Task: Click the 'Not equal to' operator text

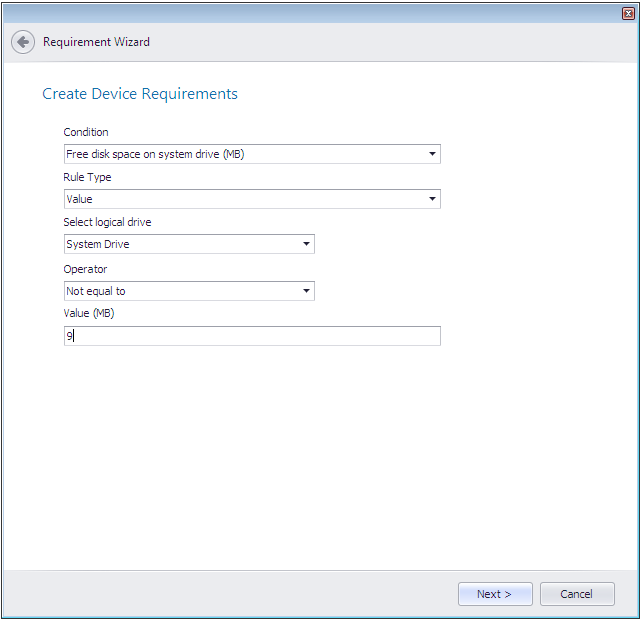Action: [x=96, y=291]
